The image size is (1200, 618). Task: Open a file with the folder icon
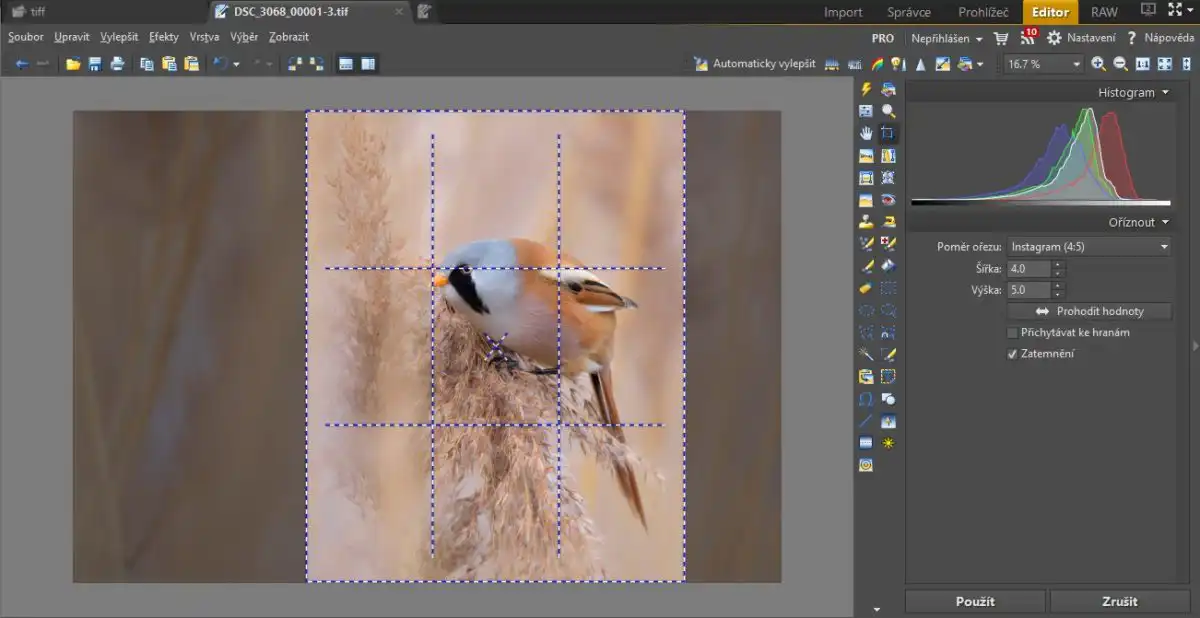click(x=73, y=64)
